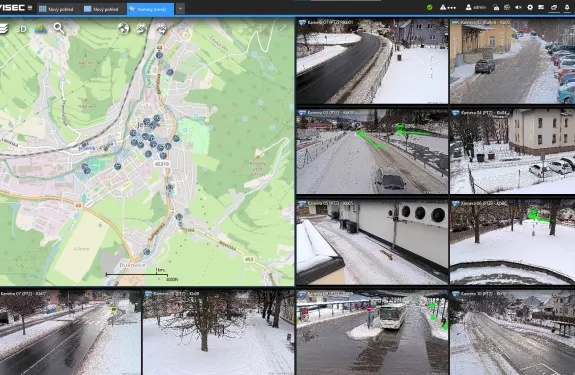Click the first camera-group icon beside the globe
Image resolution: width=575 pixels, height=375 pixels.
(x=142, y=28)
